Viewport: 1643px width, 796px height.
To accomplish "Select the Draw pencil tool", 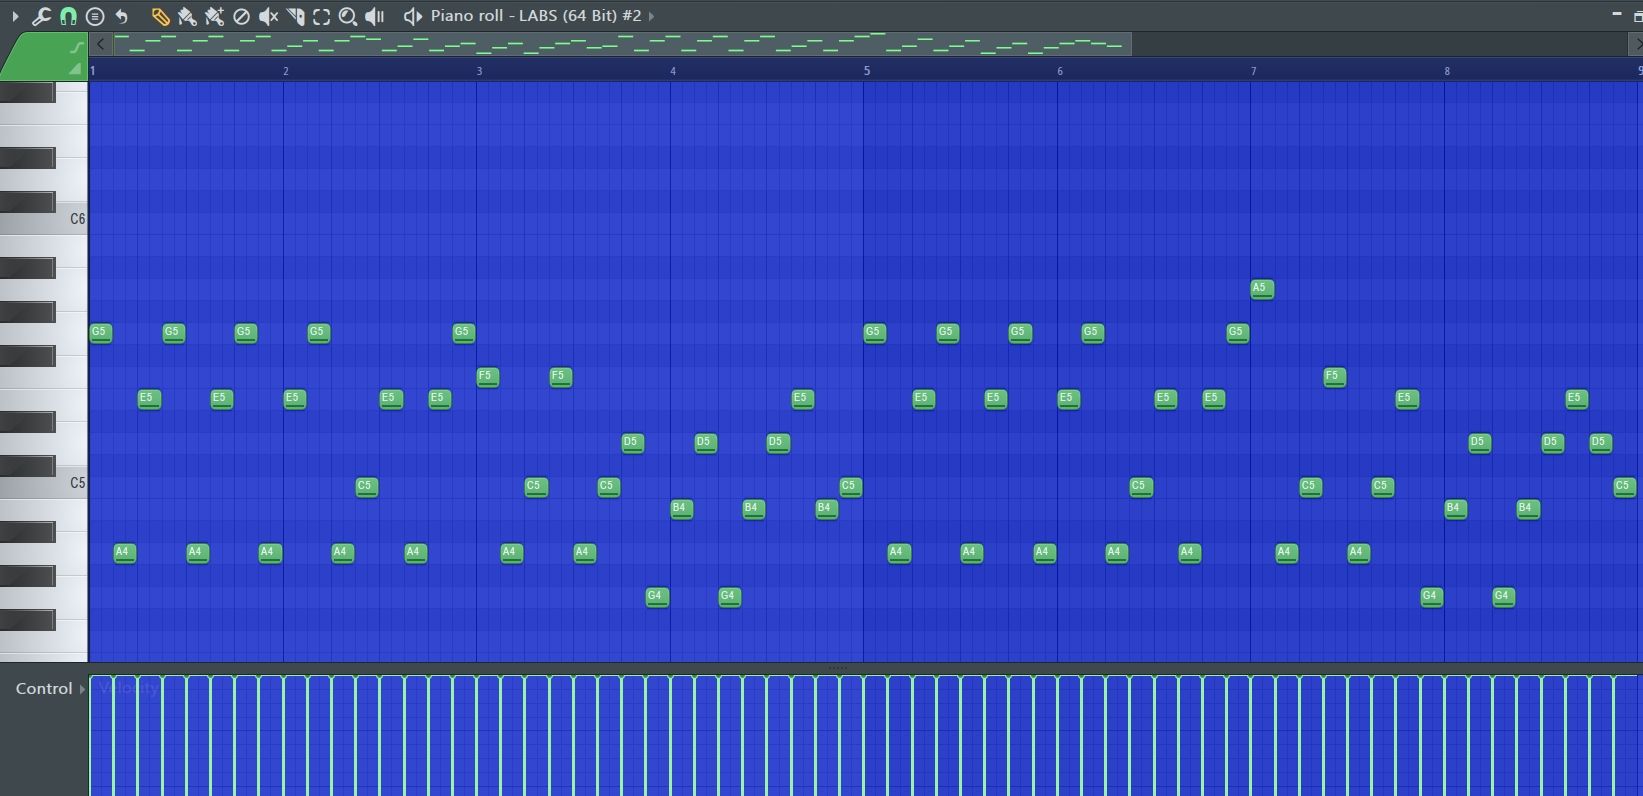I will 160,16.
